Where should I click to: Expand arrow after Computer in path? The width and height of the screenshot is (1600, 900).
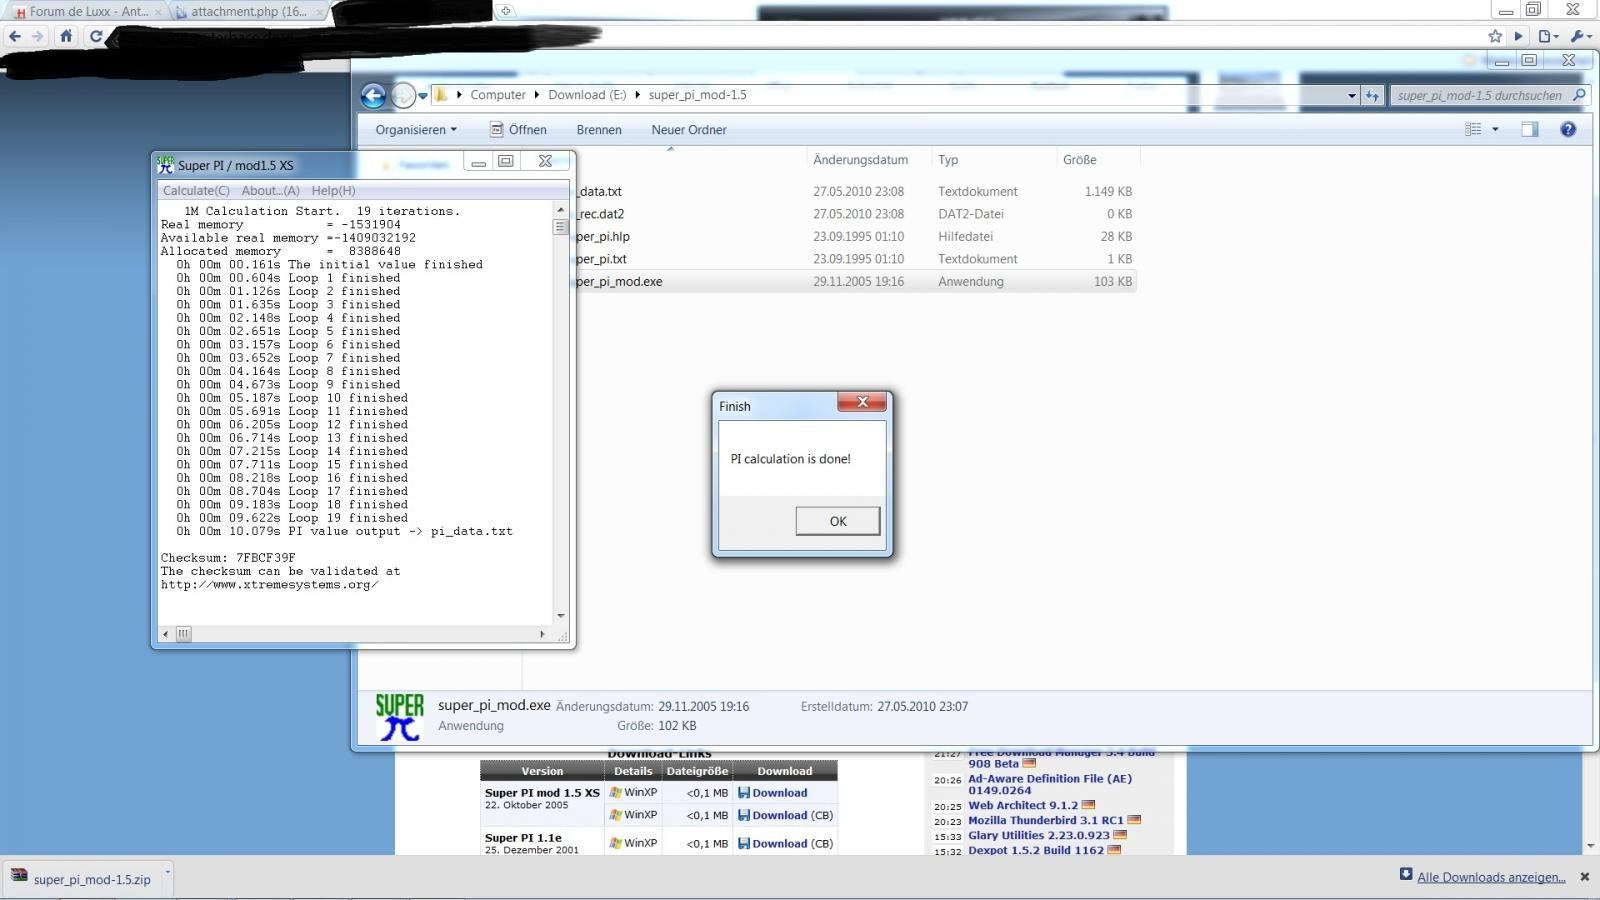(537, 95)
